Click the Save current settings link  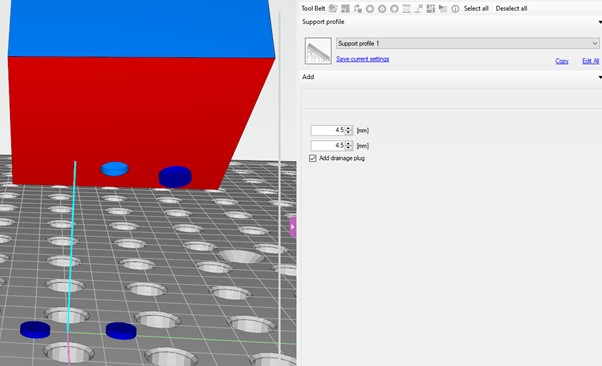tap(362, 59)
